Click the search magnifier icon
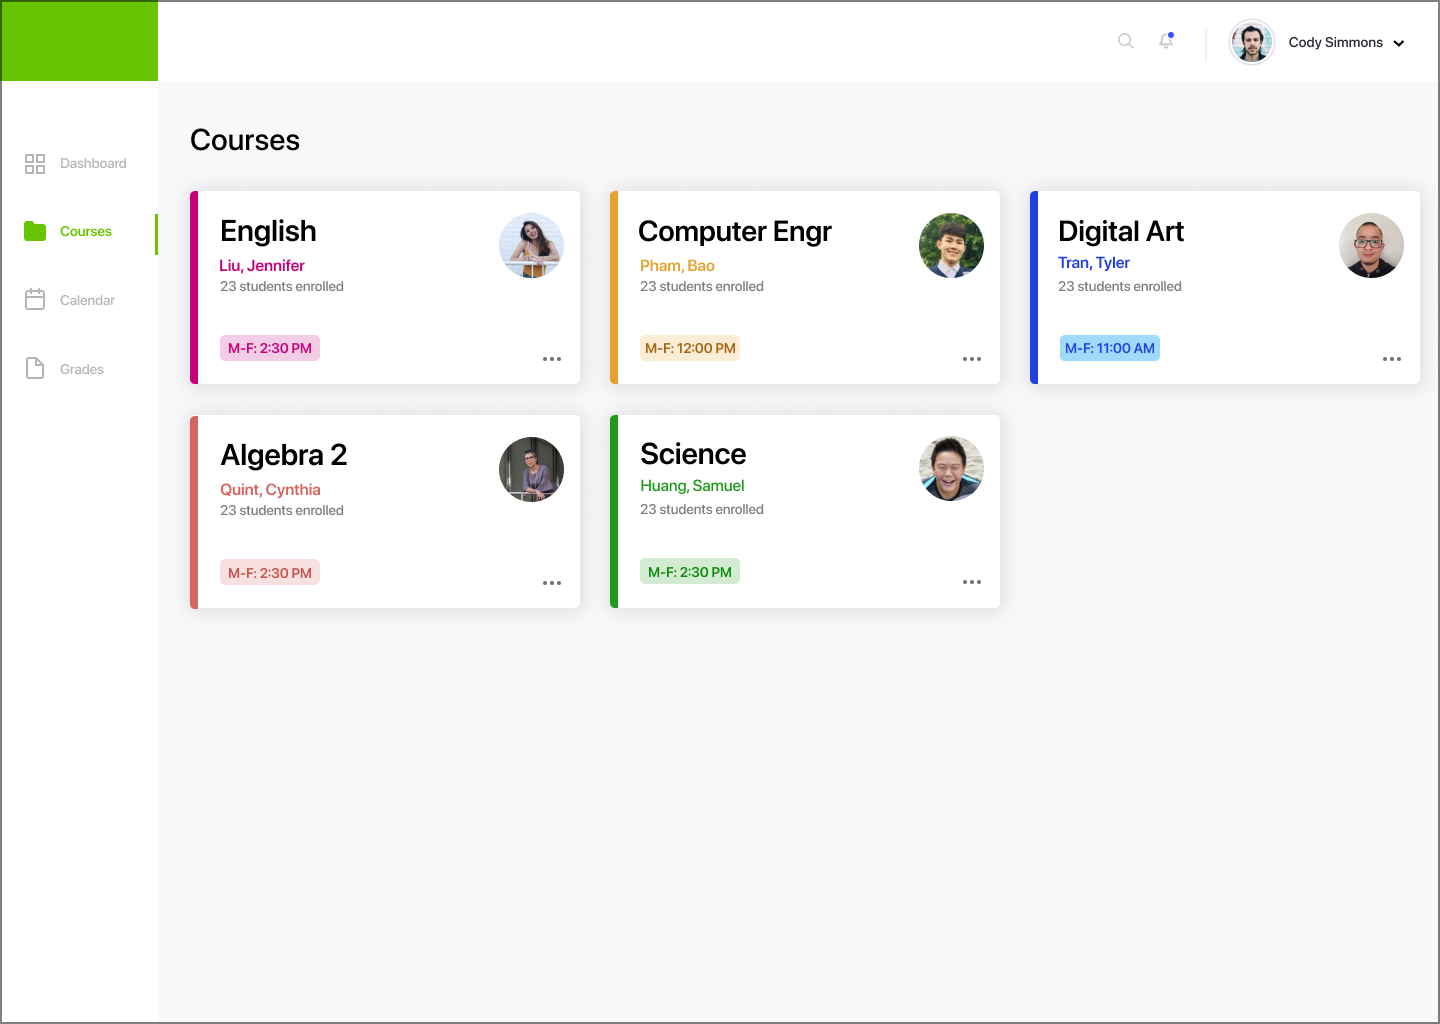This screenshot has width=1440, height=1024. click(1126, 41)
